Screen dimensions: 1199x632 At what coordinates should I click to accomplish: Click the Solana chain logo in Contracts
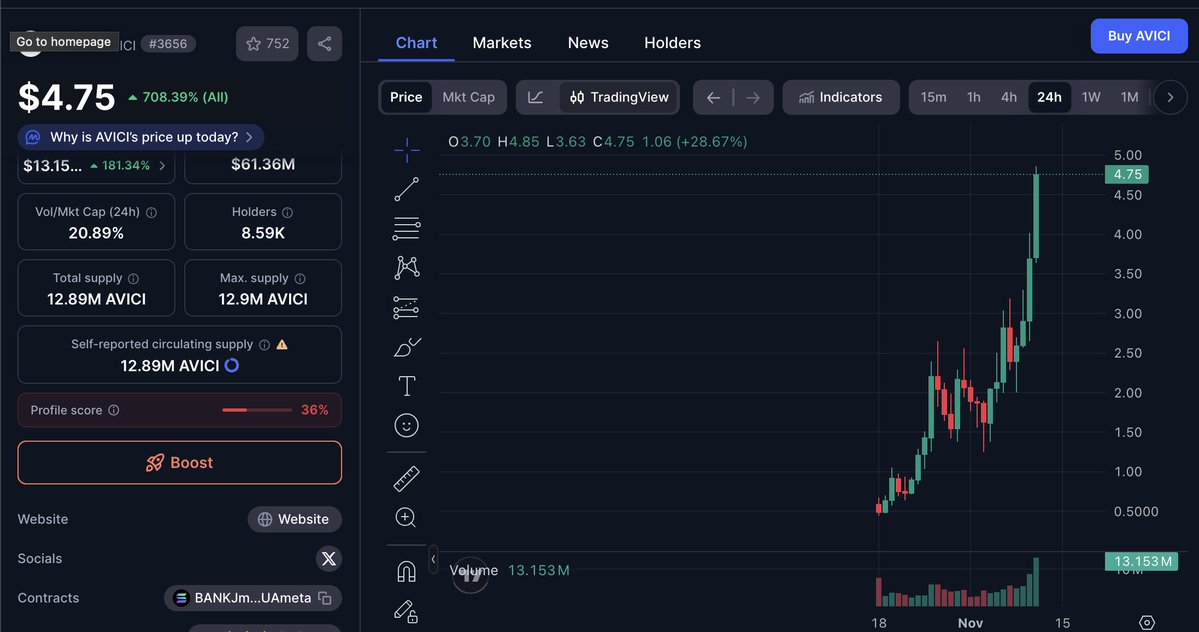(181, 598)
